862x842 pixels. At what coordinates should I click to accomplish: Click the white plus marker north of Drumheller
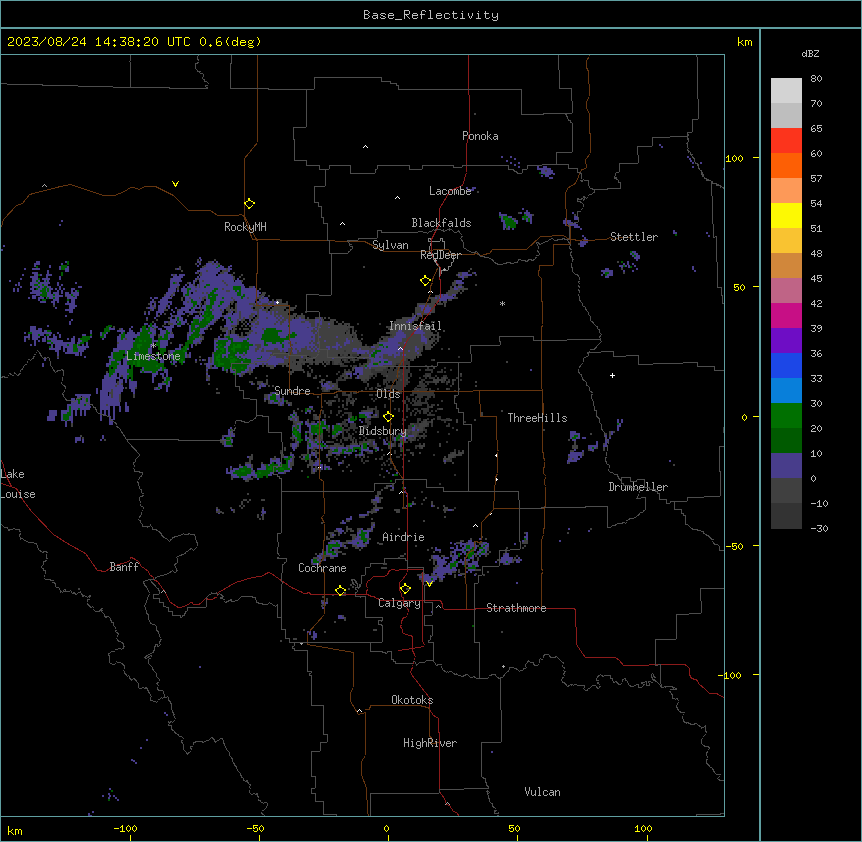pyautogui.click(x=612, y=375)
